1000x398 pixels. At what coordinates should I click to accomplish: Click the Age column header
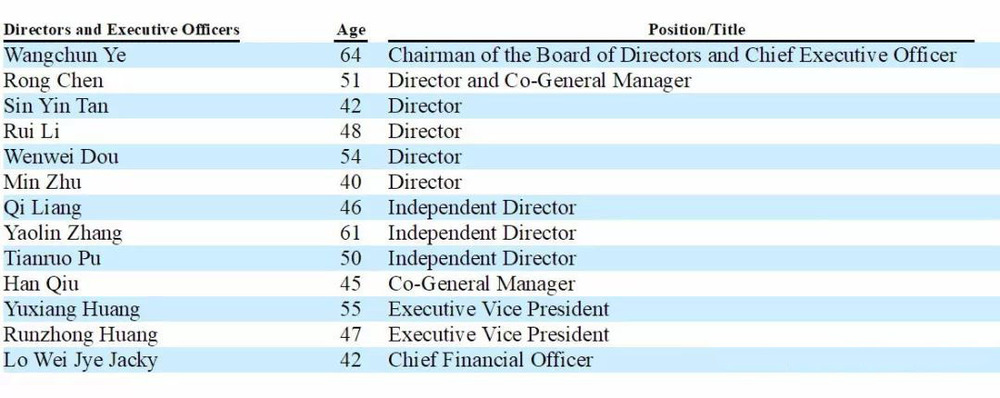click(x=351, y=30)
